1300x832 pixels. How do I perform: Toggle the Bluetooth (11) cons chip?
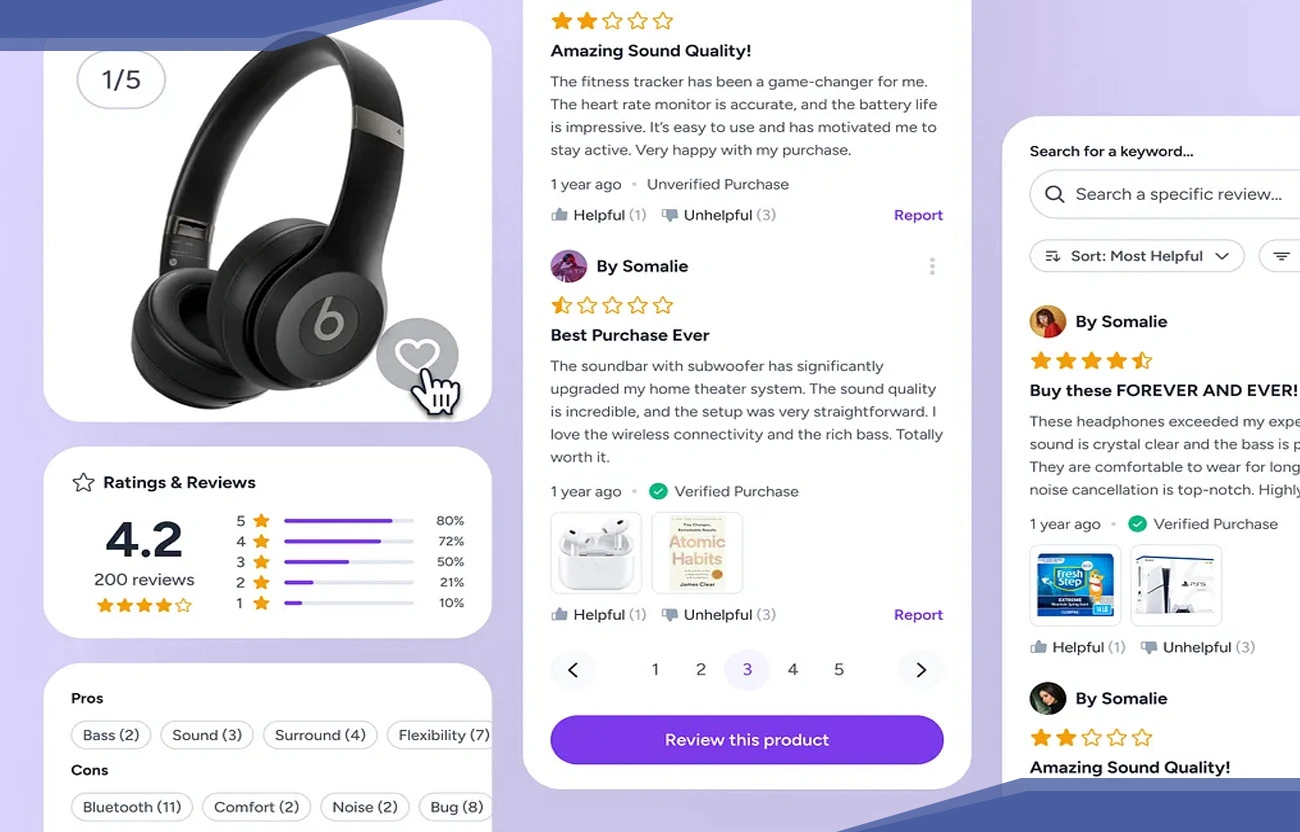132,807
